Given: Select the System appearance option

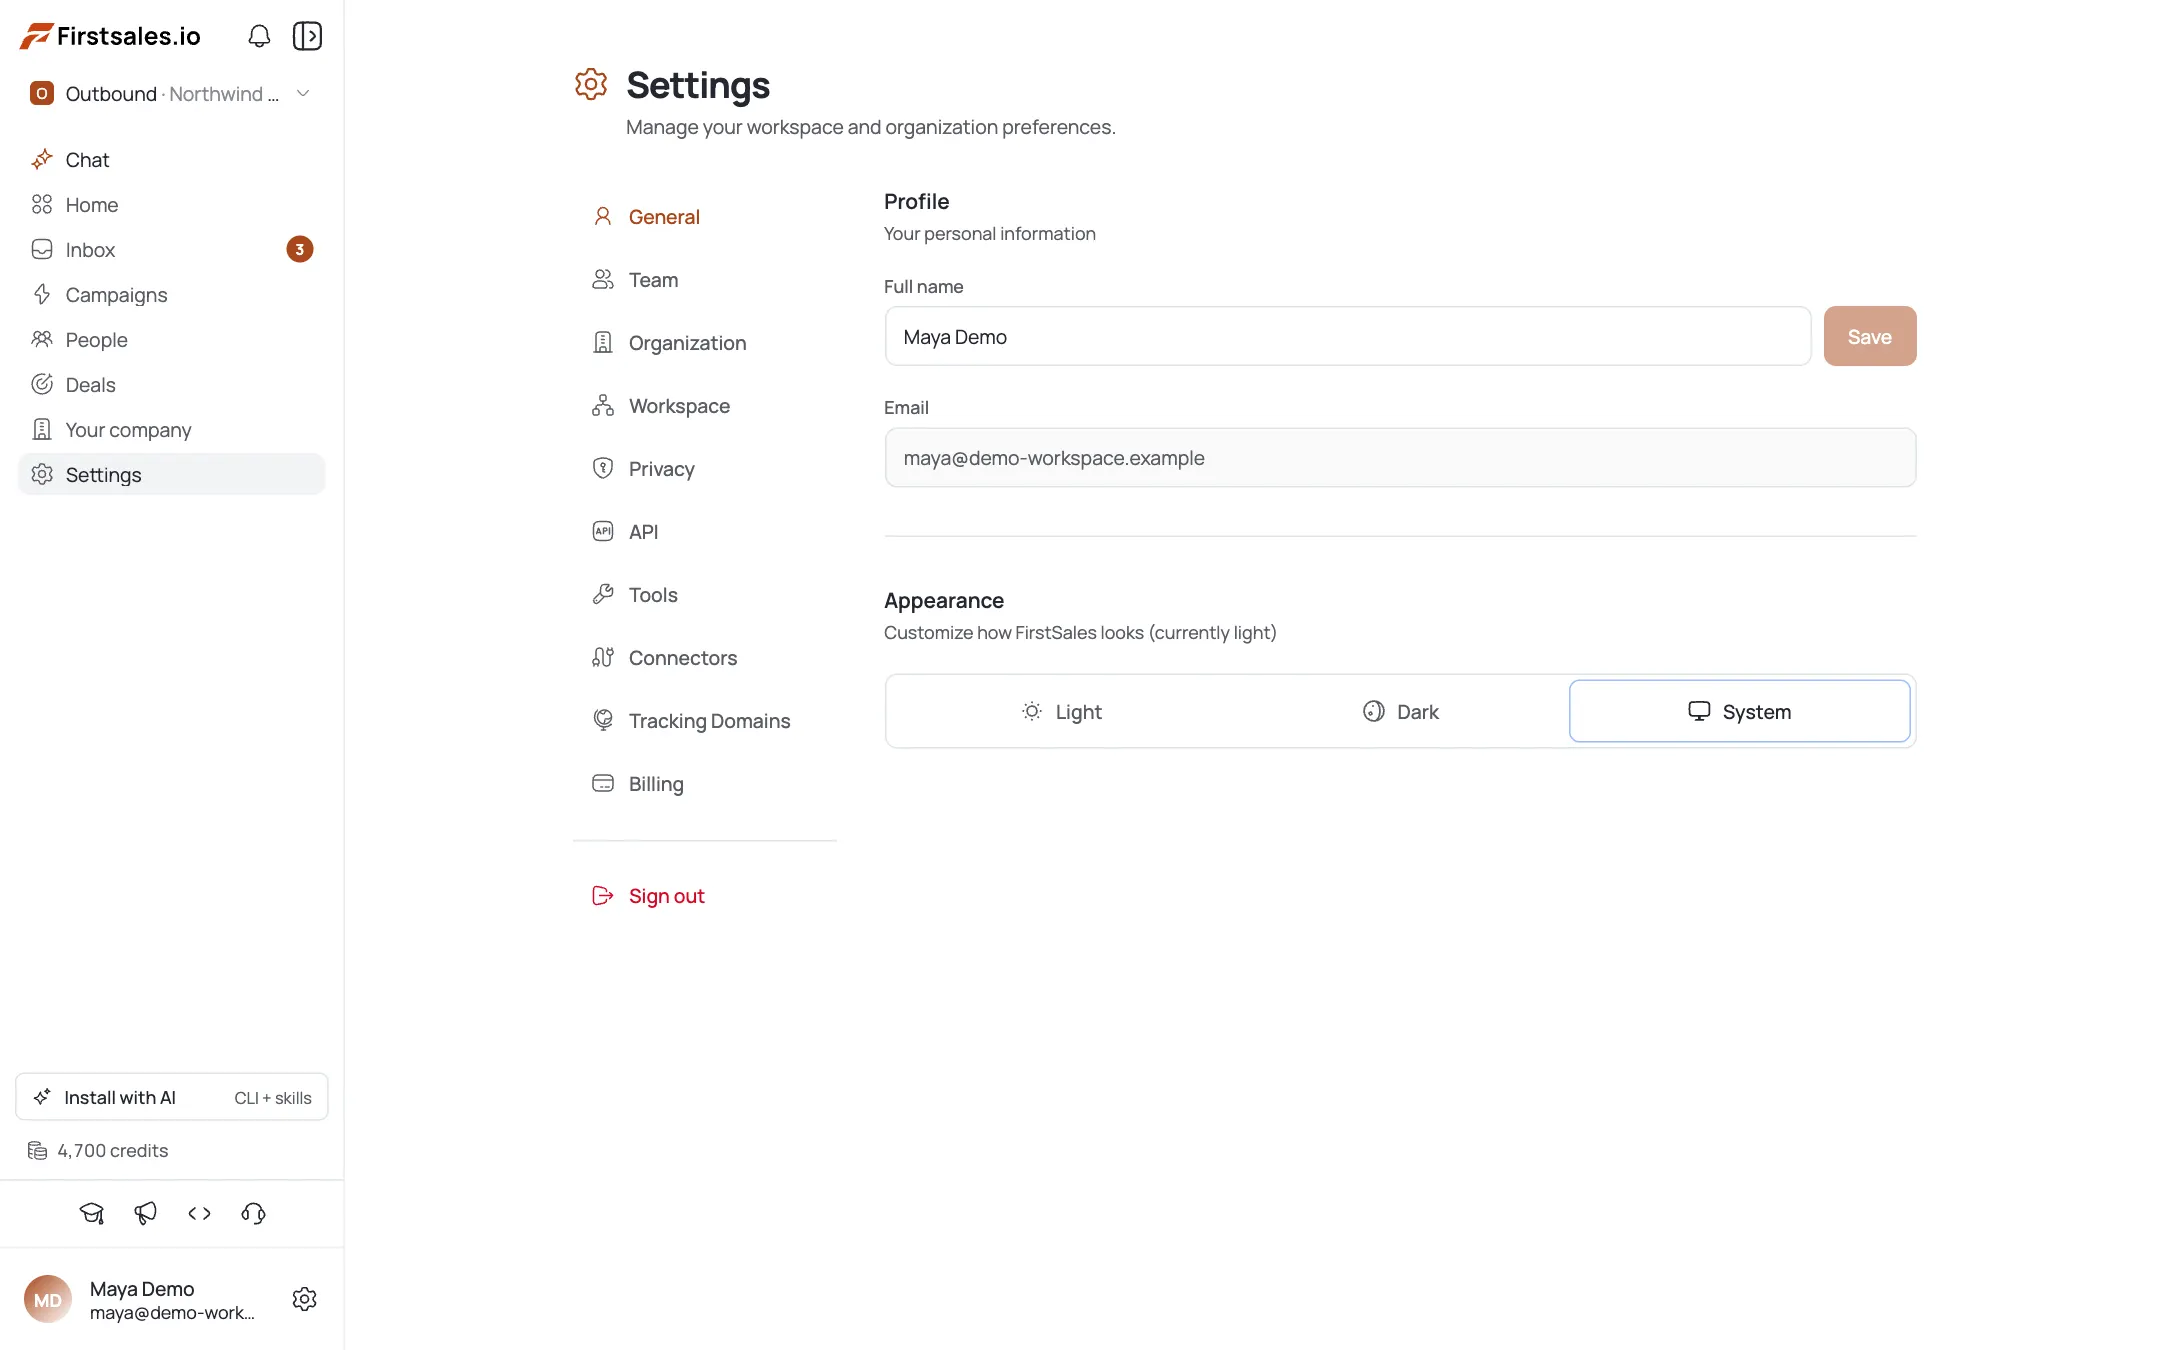Looking at the screenshot, I should point(1740,712).
